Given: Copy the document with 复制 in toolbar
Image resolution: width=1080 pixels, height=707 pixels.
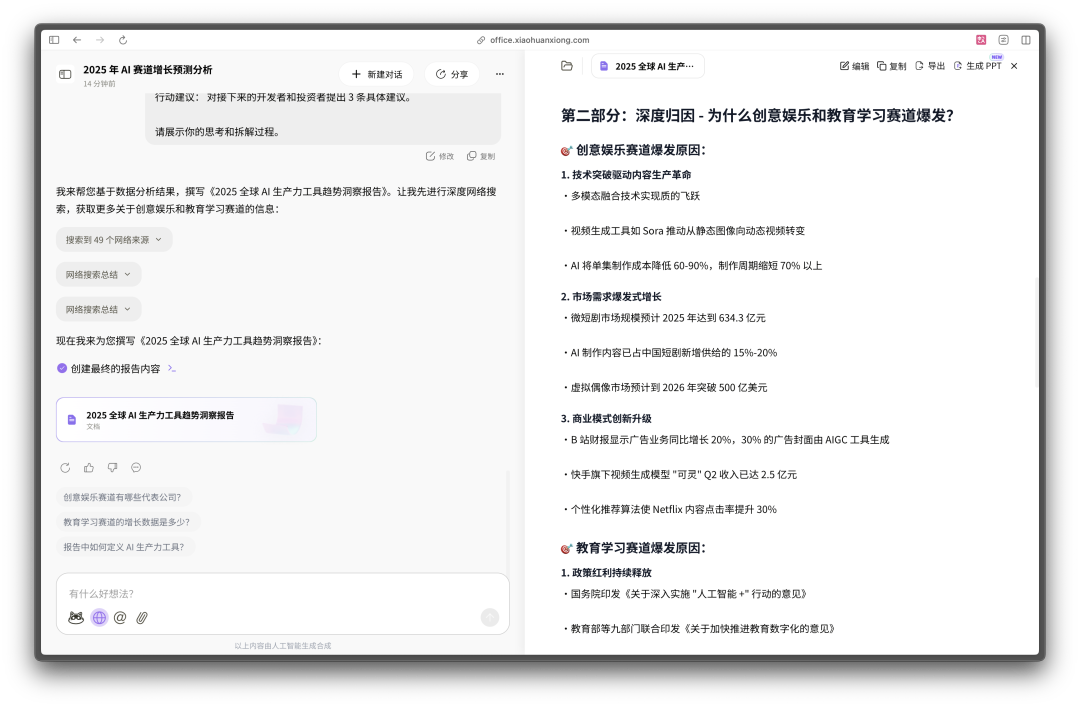Looking at the screenshot, I should coord(891,66).
